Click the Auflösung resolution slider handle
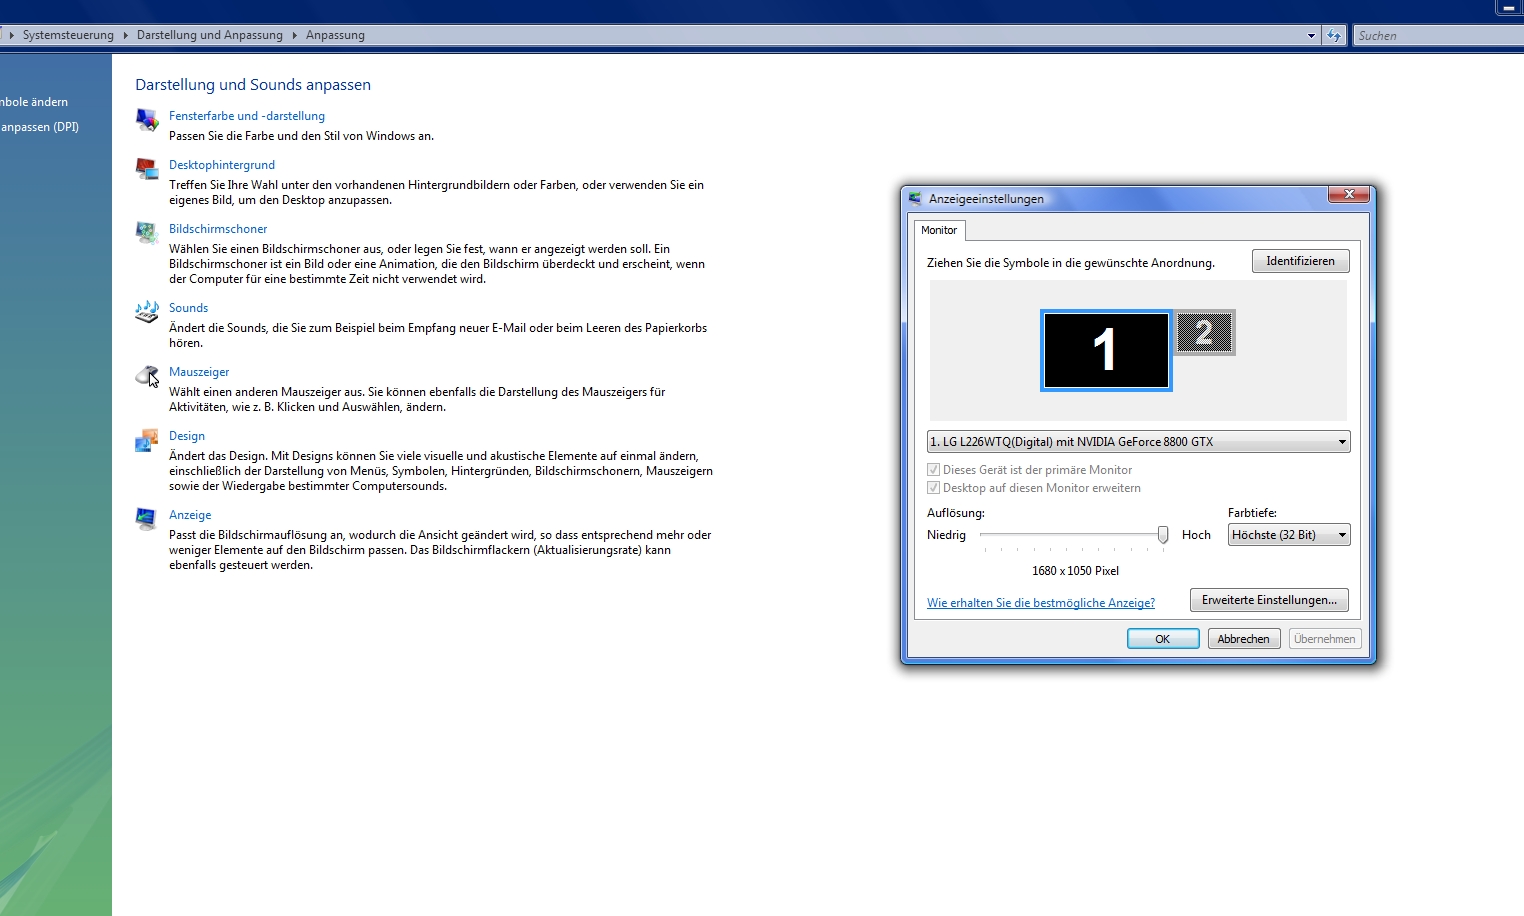Viewport: 1524px width, 916px height. tap(1163, 535)
